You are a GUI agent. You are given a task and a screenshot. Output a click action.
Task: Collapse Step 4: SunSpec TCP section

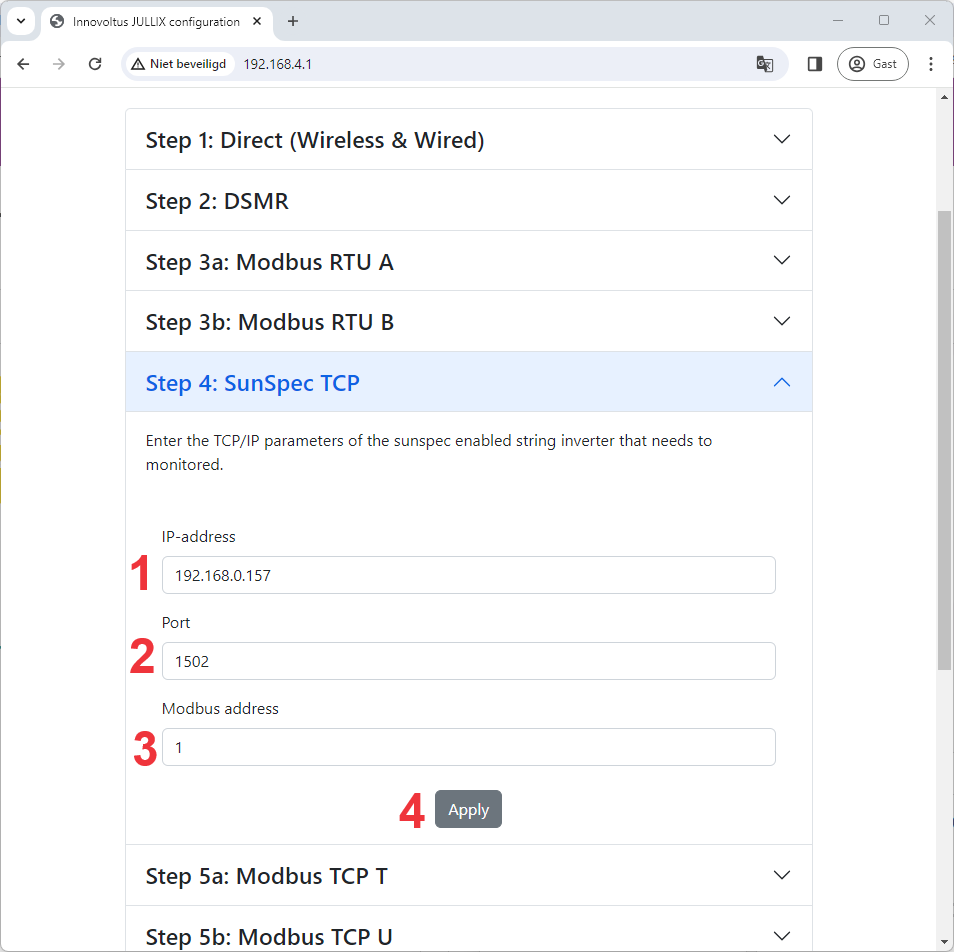468,383
